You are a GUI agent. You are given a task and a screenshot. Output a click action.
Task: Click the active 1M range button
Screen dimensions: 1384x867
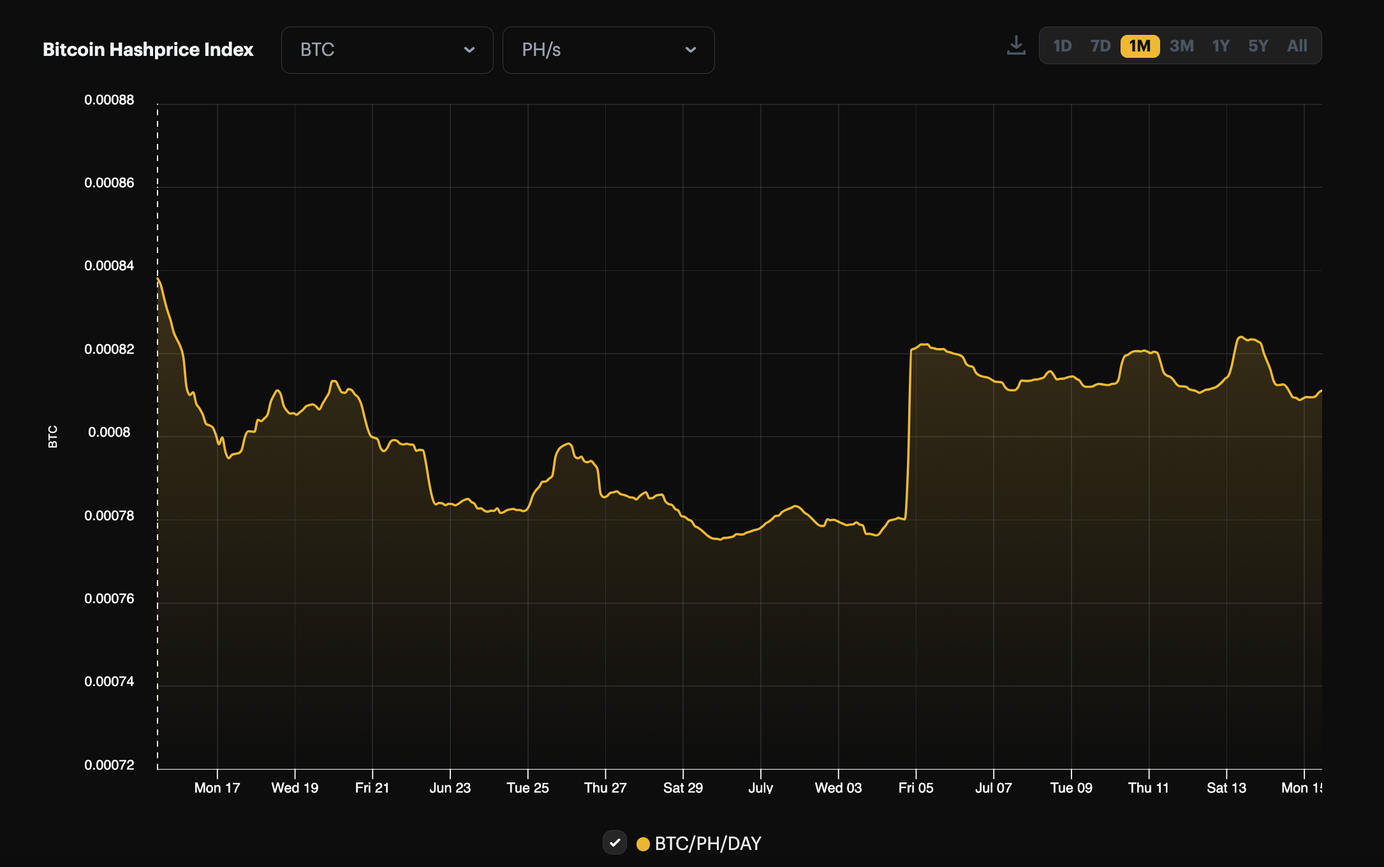[1139, 45]
